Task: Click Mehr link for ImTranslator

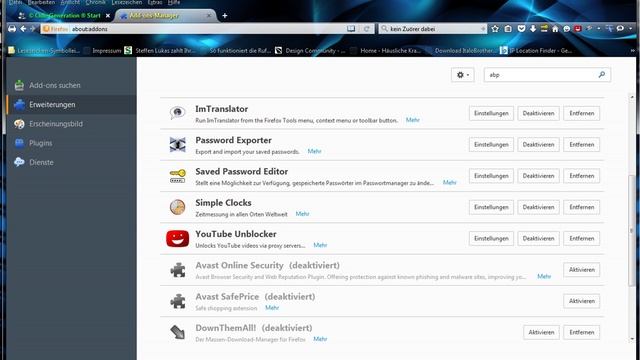Action: (413, 120)
